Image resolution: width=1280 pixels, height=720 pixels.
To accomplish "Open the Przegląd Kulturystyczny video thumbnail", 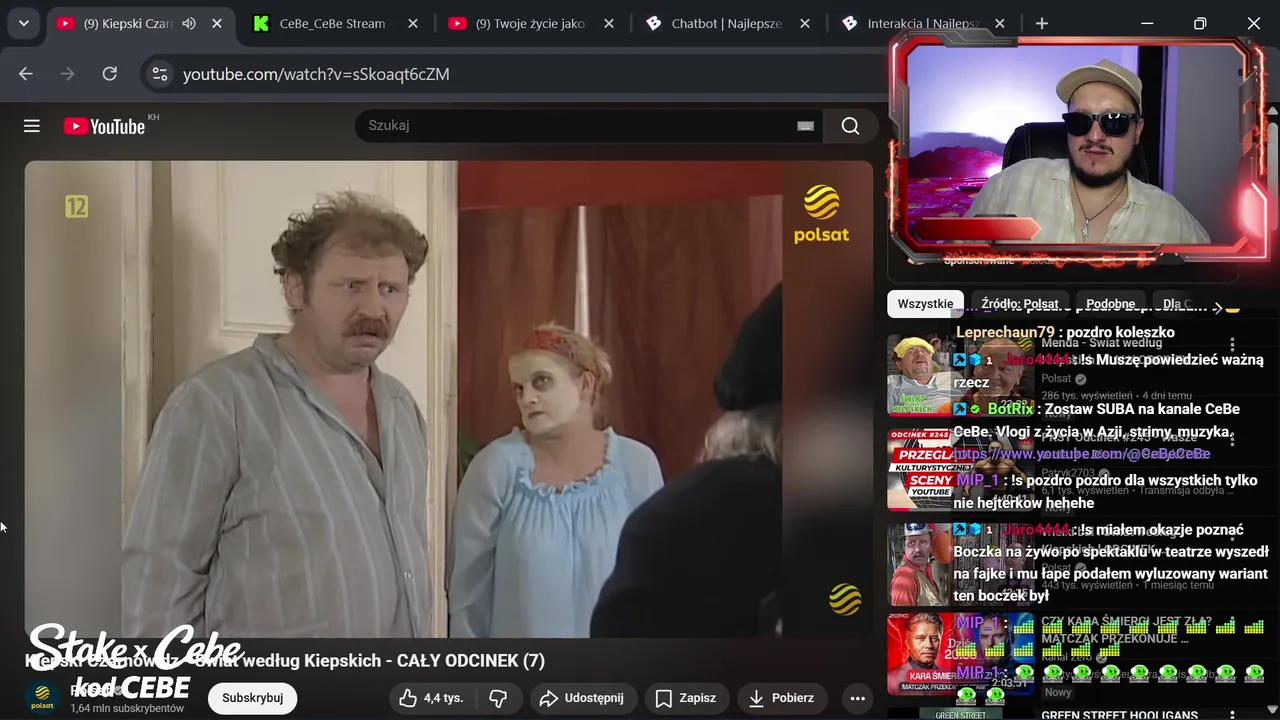I will pyautogui.click(x=961, y=470).
